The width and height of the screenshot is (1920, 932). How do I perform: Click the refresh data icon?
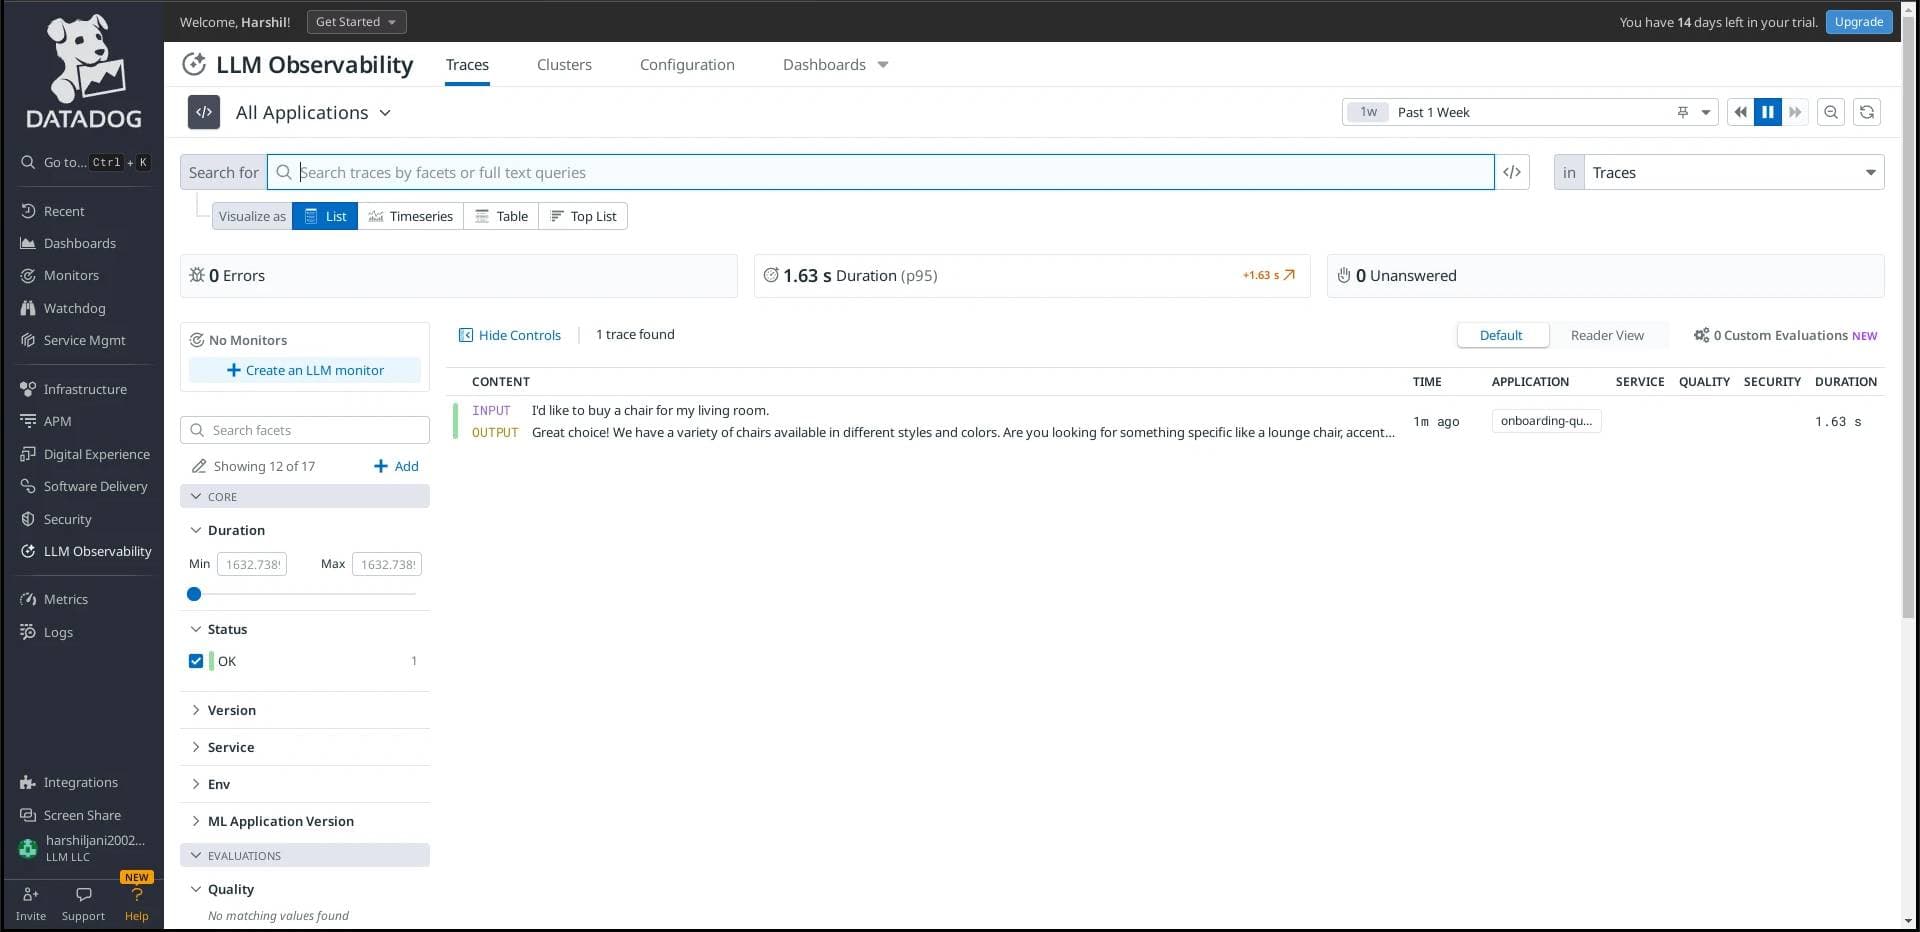coord(1865,112)
